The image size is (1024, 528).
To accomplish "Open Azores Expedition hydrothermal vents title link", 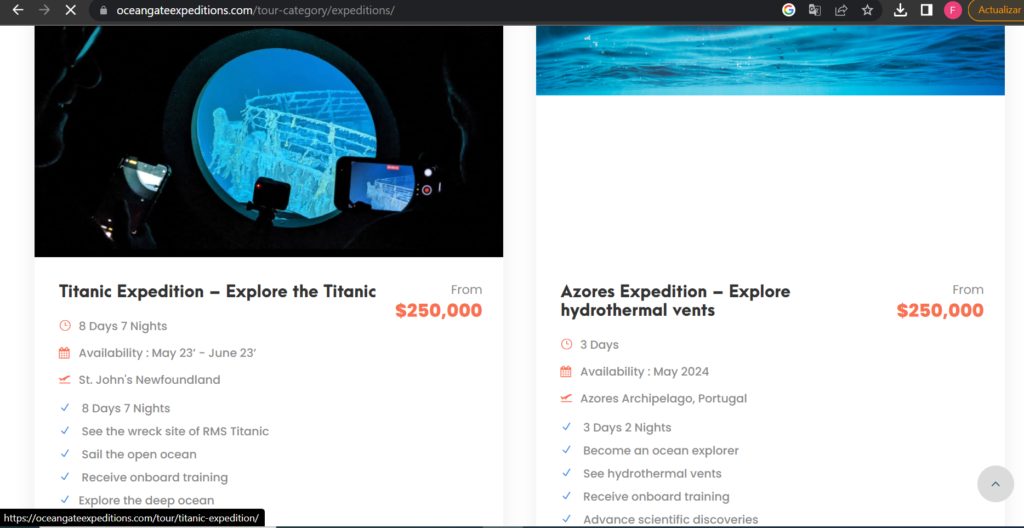I will [x=675, y=301].
